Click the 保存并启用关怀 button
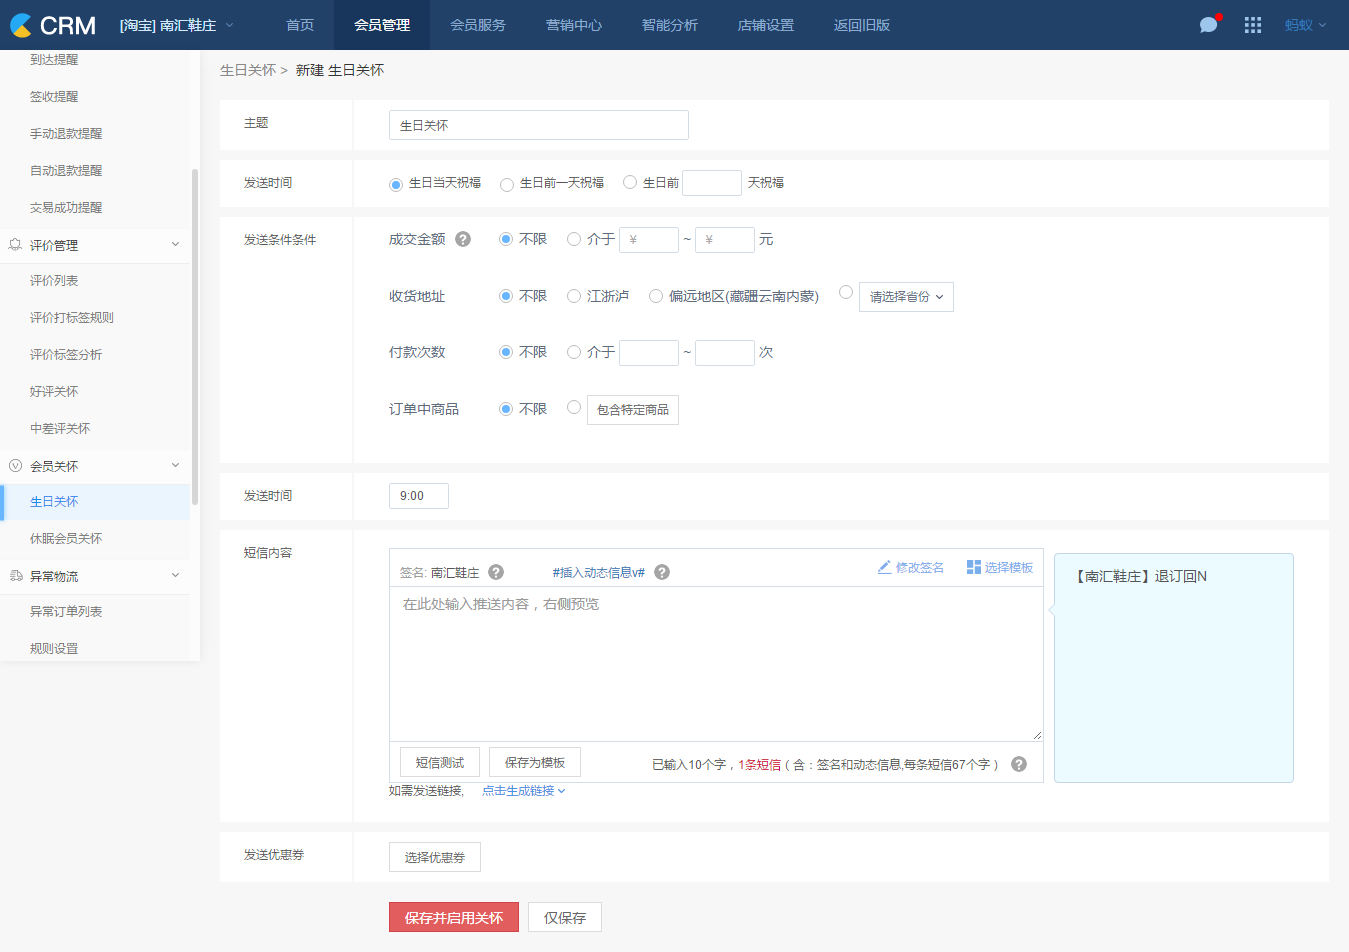The width and height of the screenshot is (1349, 952). click(x=454, y=918)
